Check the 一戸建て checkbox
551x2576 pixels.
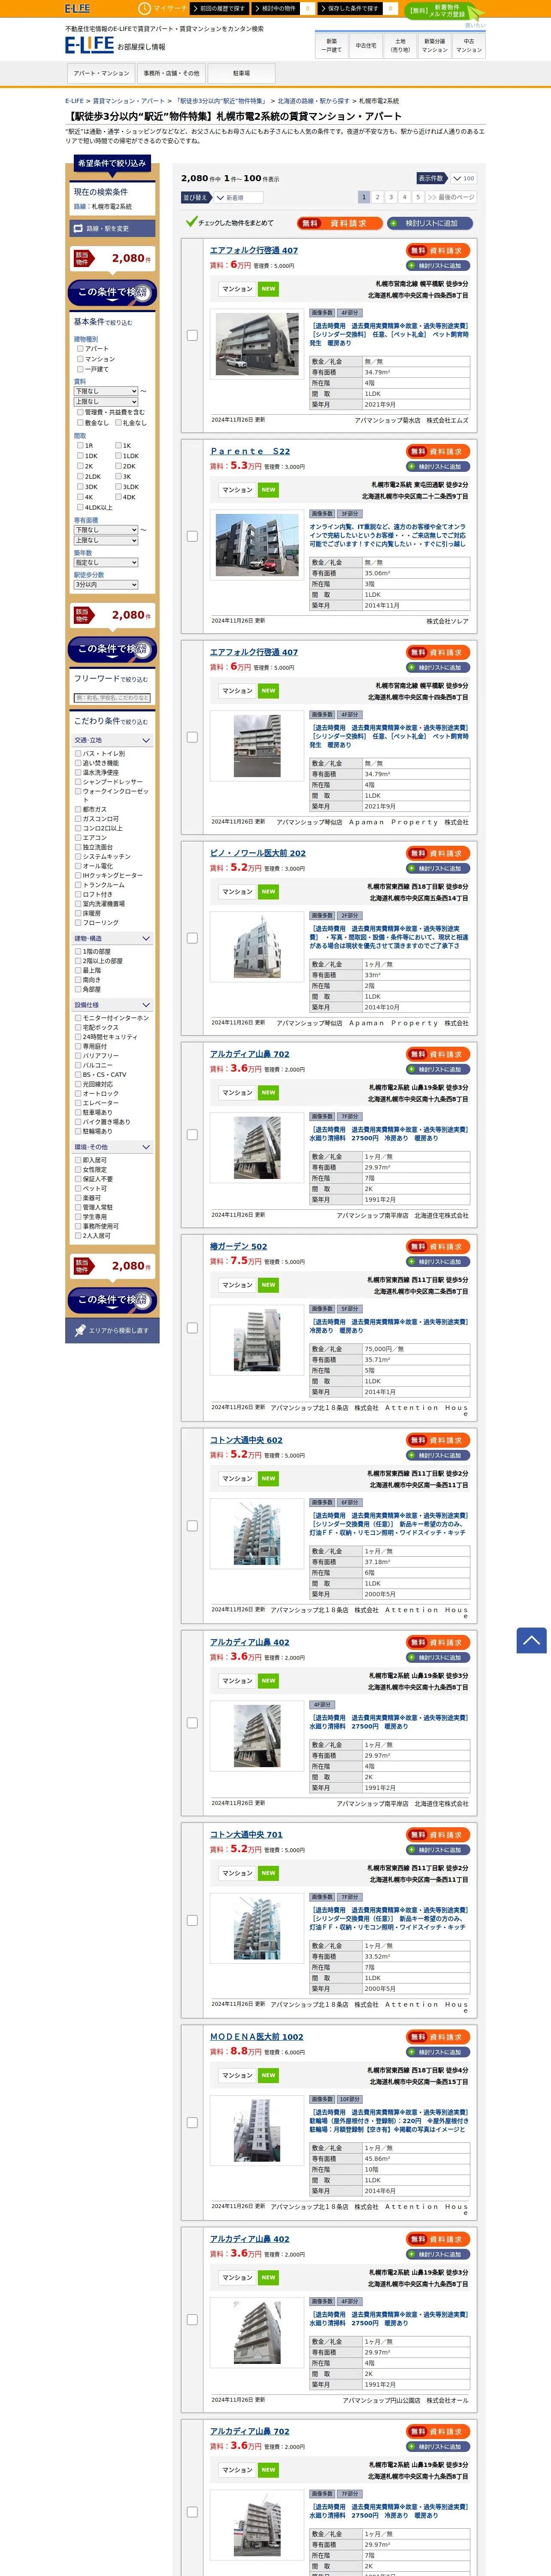[x=80, y=369]
